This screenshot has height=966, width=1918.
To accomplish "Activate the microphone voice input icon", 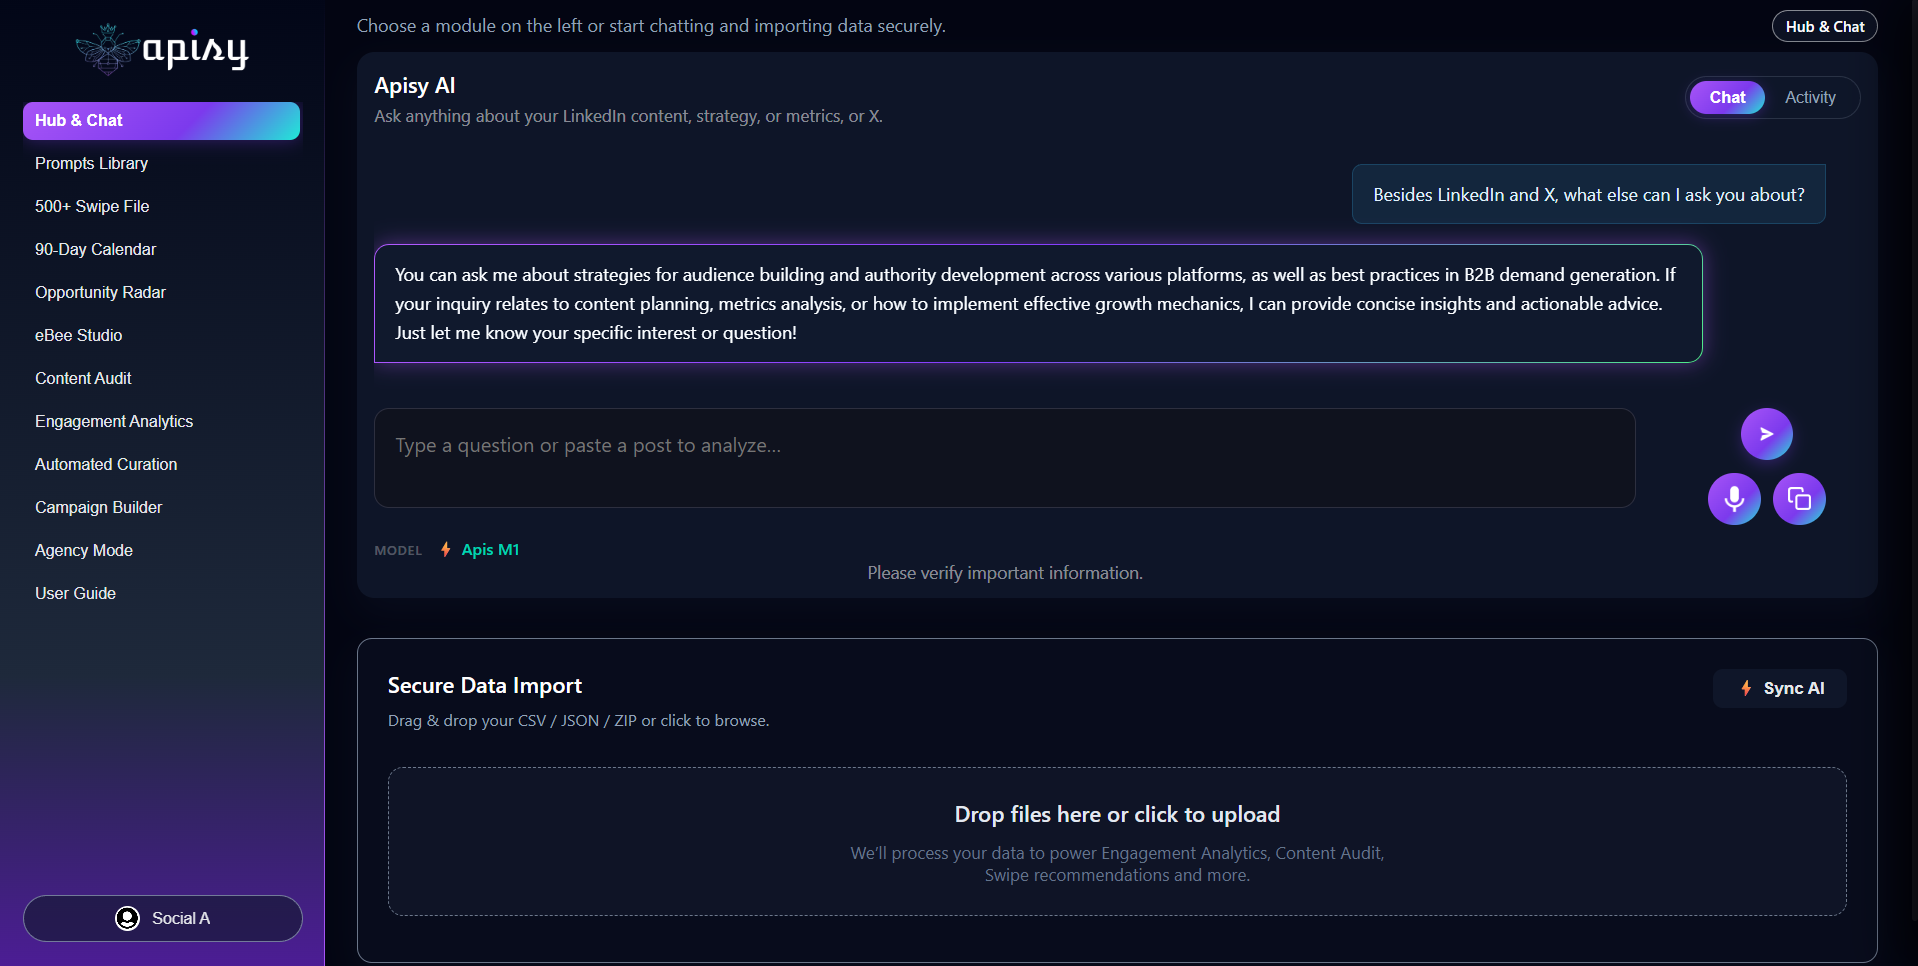I will (x=1734, y=498).
